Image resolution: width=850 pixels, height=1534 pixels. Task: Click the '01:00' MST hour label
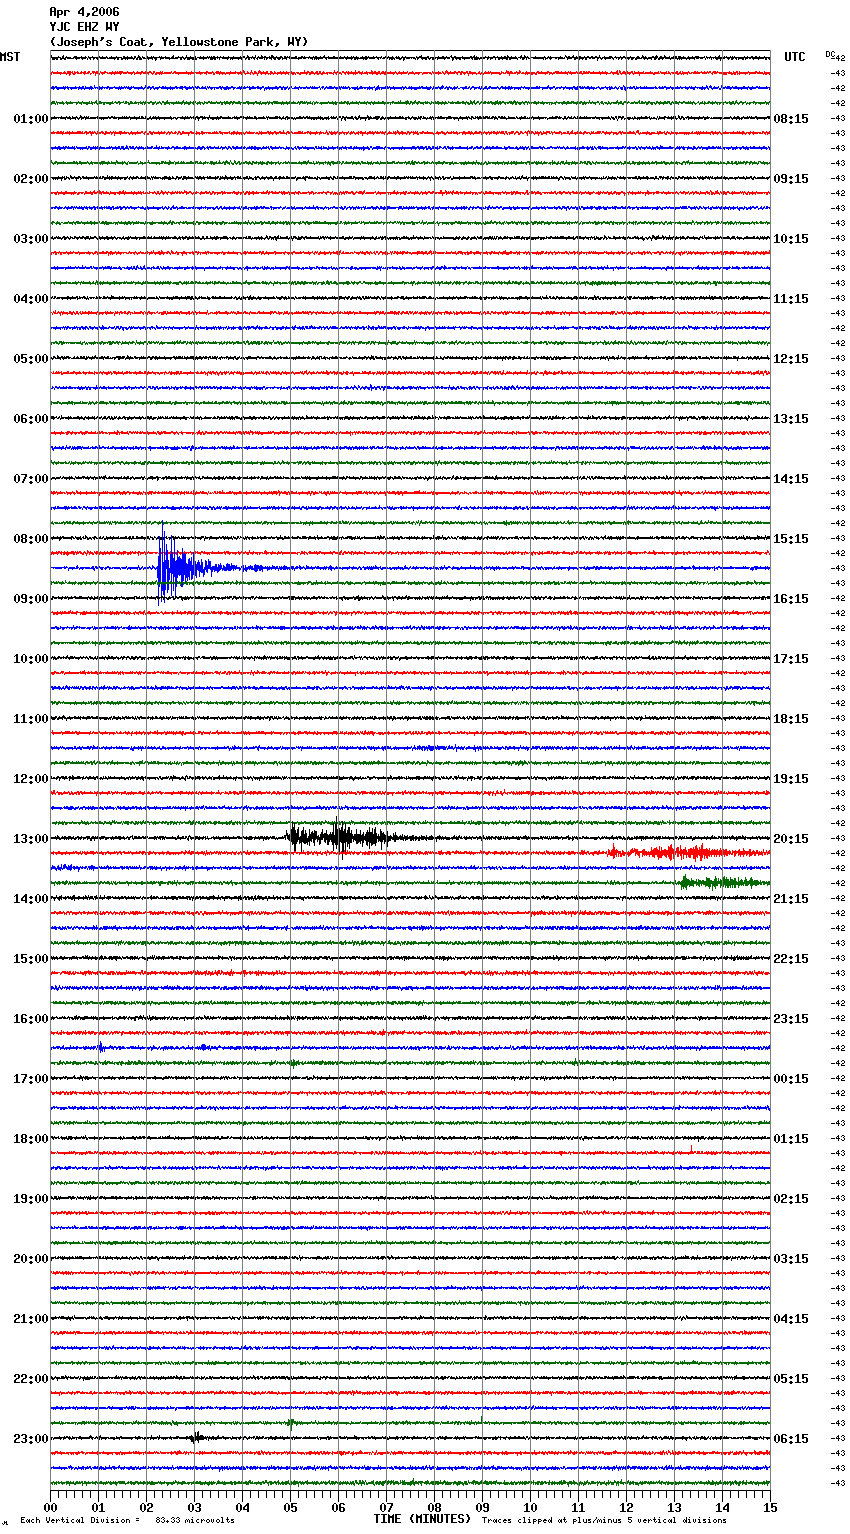31,119
